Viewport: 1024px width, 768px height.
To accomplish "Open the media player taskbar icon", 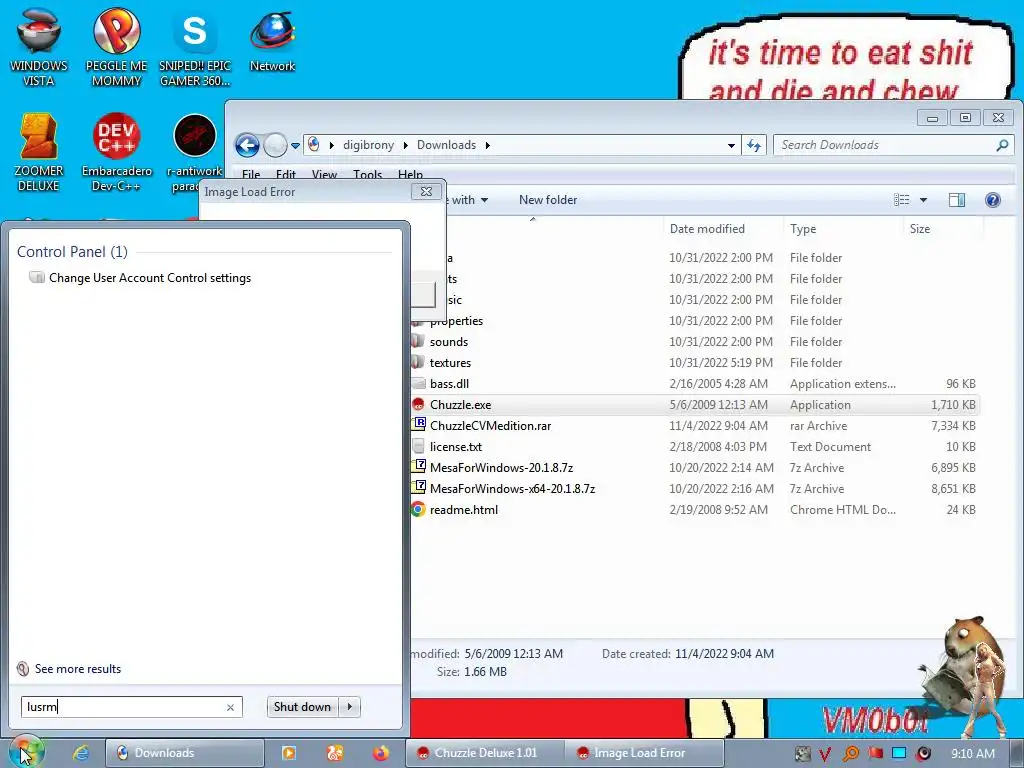I will click(289, 753).
